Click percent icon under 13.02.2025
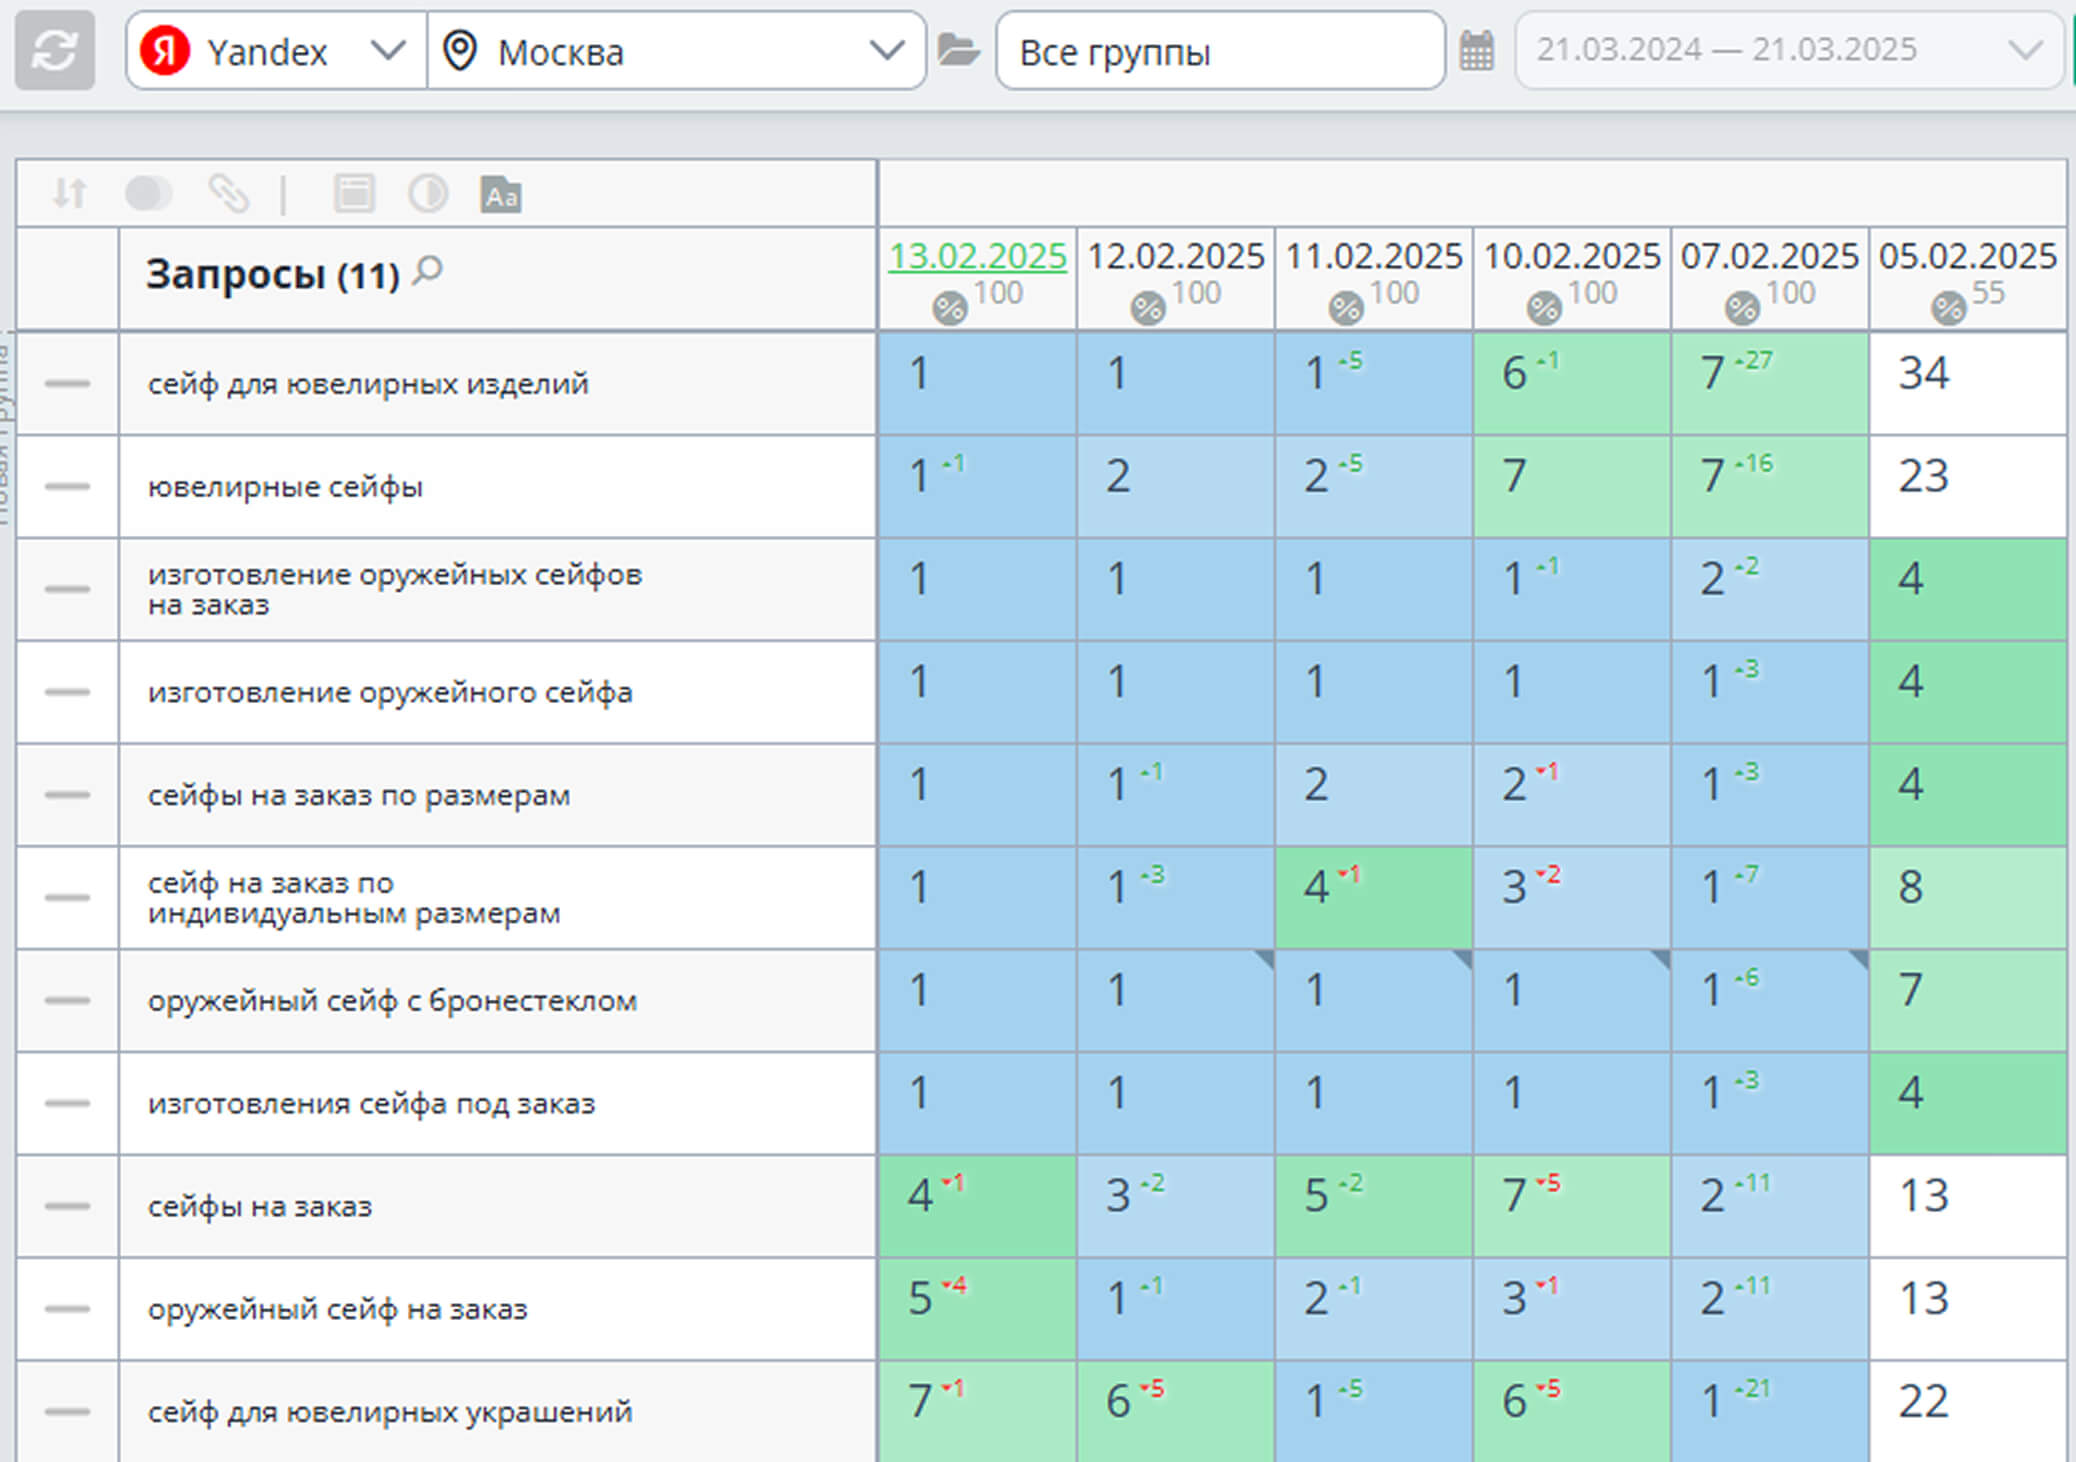Viewport: 2076px width, 1462px height. (949, 307)
